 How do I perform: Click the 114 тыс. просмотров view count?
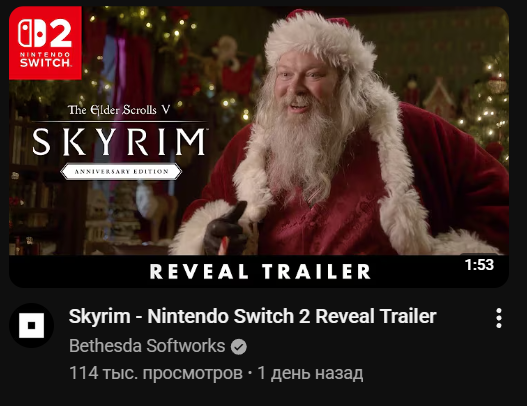coord(156,373)
